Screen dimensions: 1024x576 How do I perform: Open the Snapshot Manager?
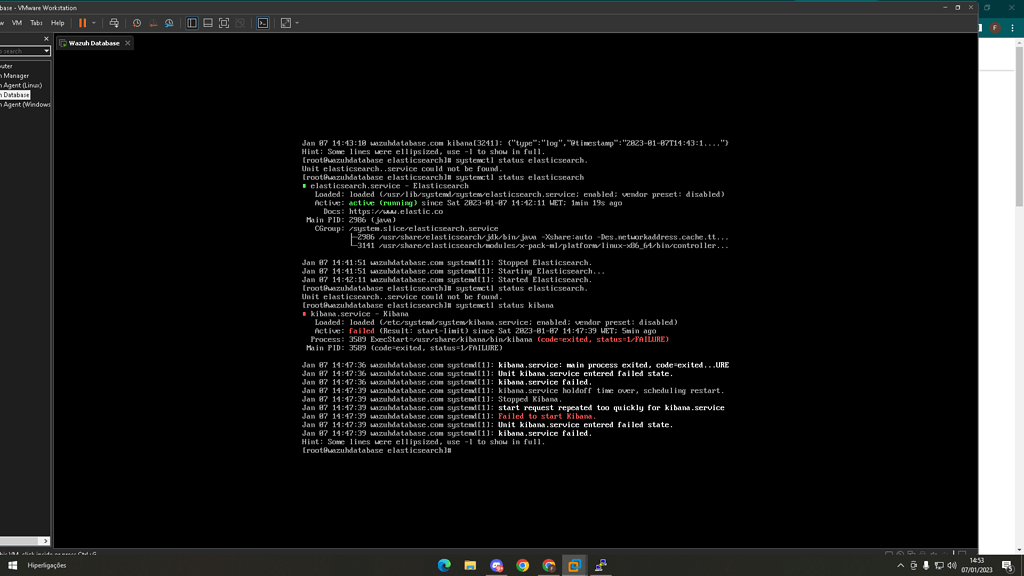(x=170, y=22)
